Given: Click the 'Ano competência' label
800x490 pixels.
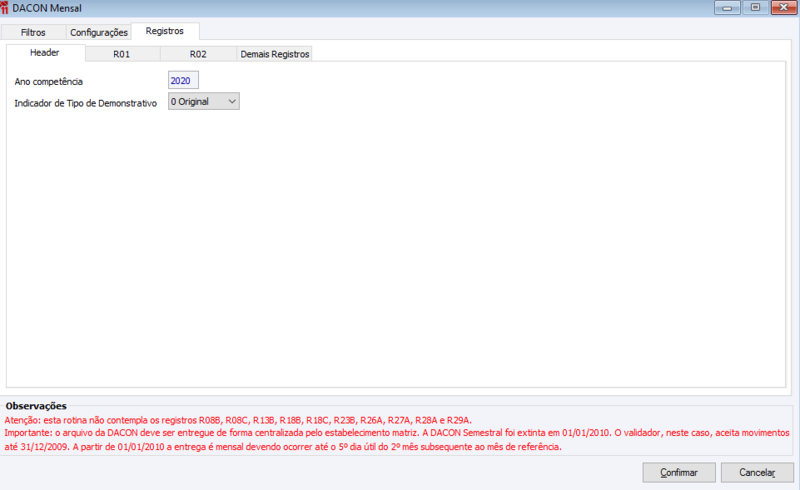Looking at the screenshot, I should [48, 82].
